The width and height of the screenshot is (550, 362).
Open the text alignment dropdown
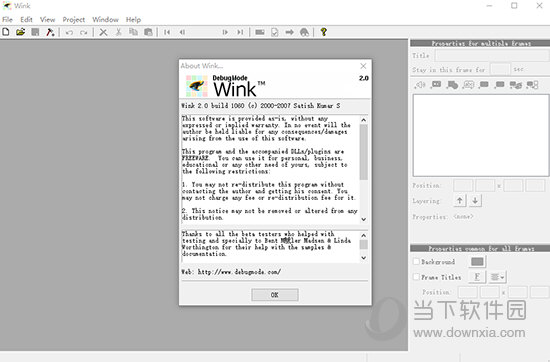[497, 277]
